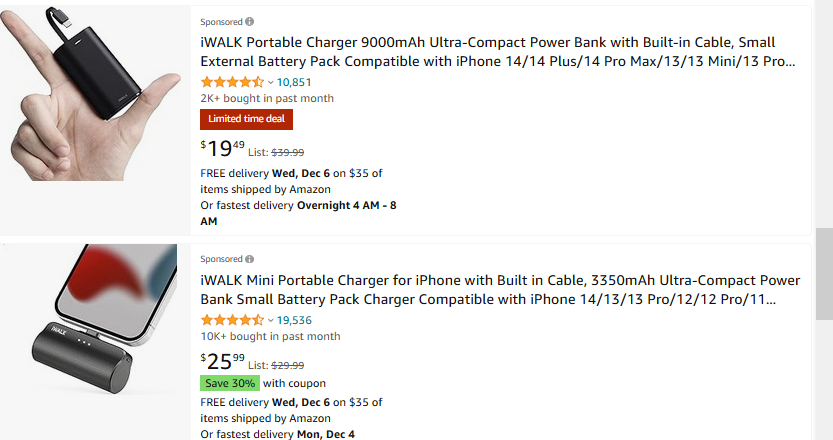
Task: Open the 19,536 ratings link
Action: (295, 320)
